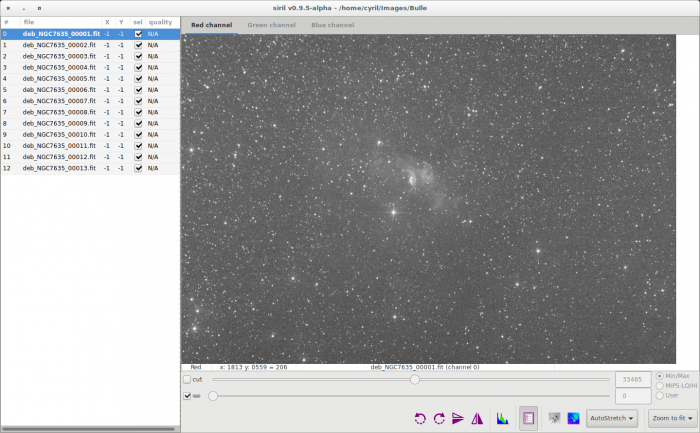Select file name deb_NGC7635_00010.fit

coord(59,134)
